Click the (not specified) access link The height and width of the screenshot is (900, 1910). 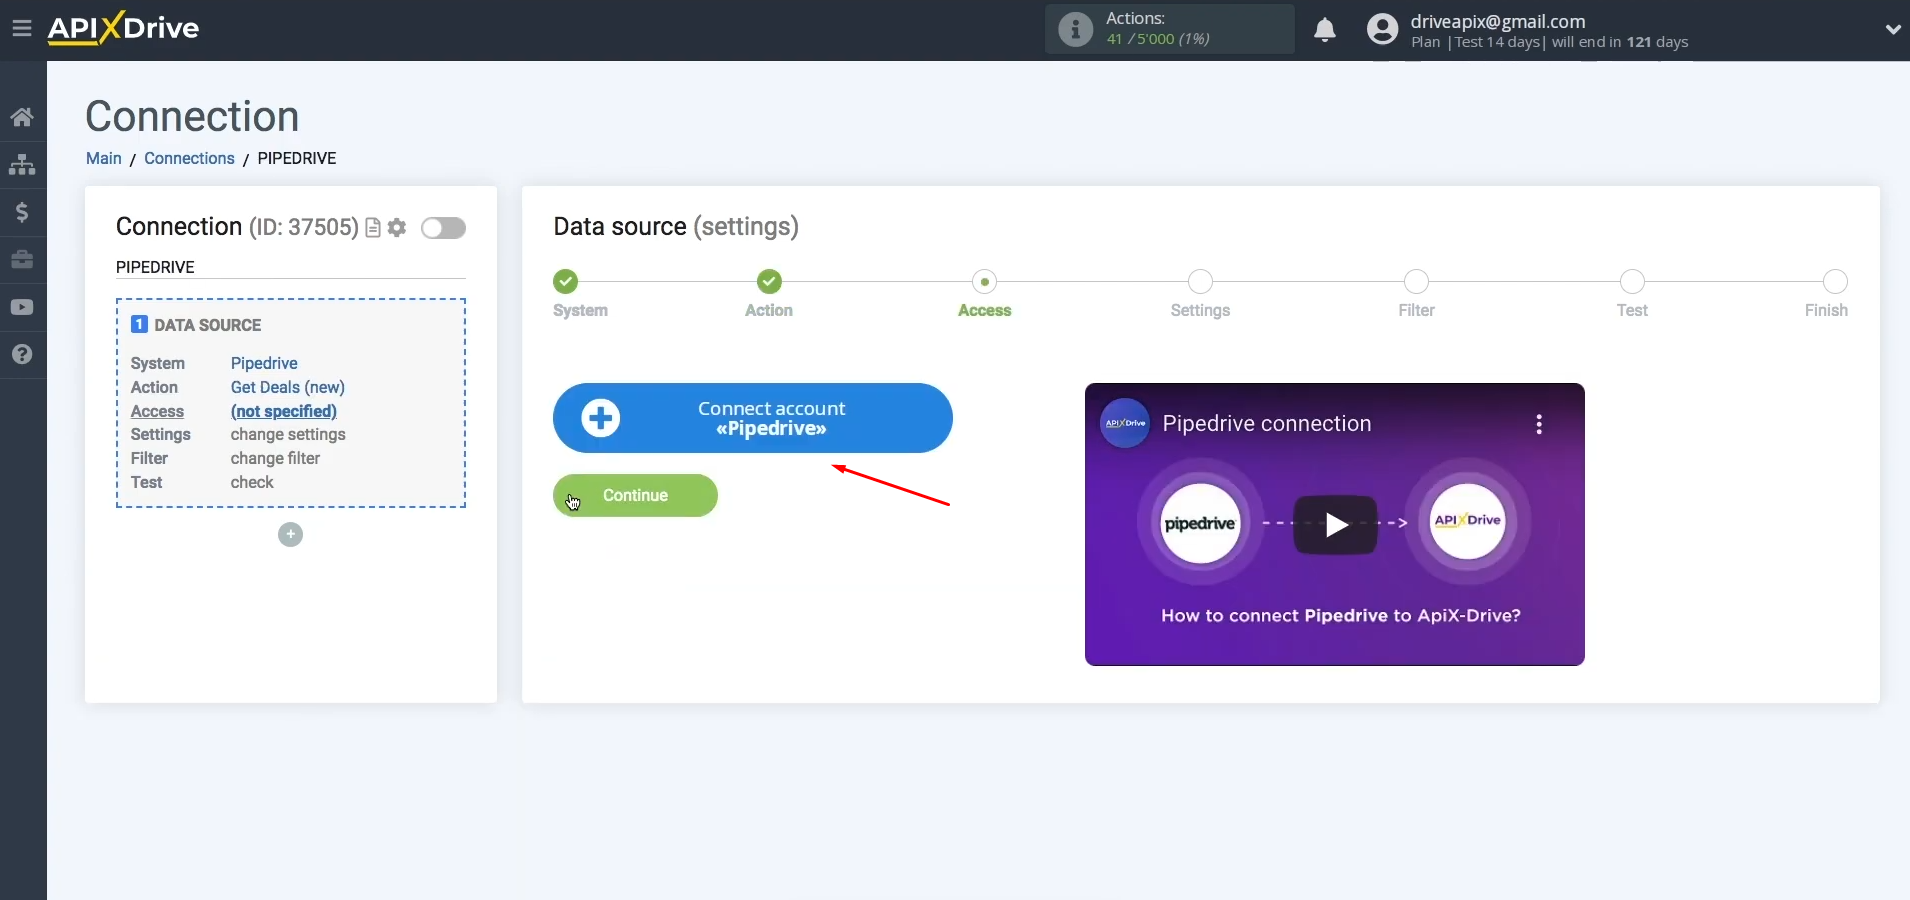[284, 411]
